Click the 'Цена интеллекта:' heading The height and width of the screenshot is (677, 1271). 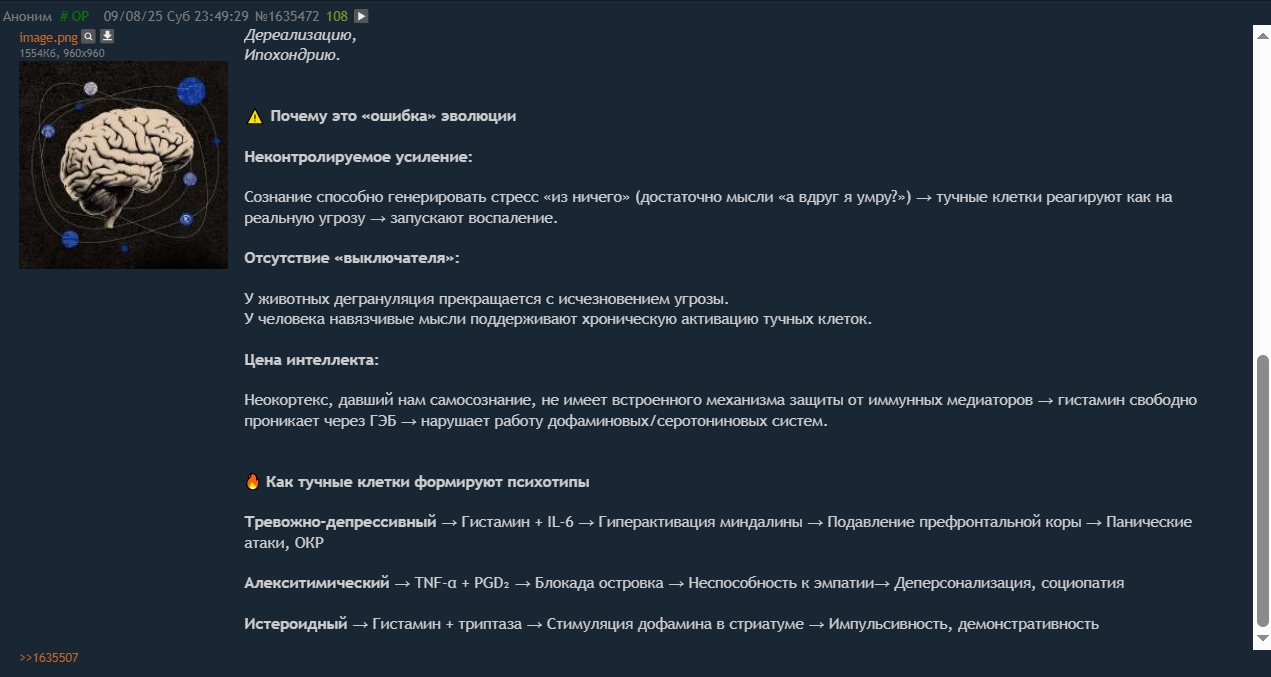pyautogui.click(x=312, y=360)
